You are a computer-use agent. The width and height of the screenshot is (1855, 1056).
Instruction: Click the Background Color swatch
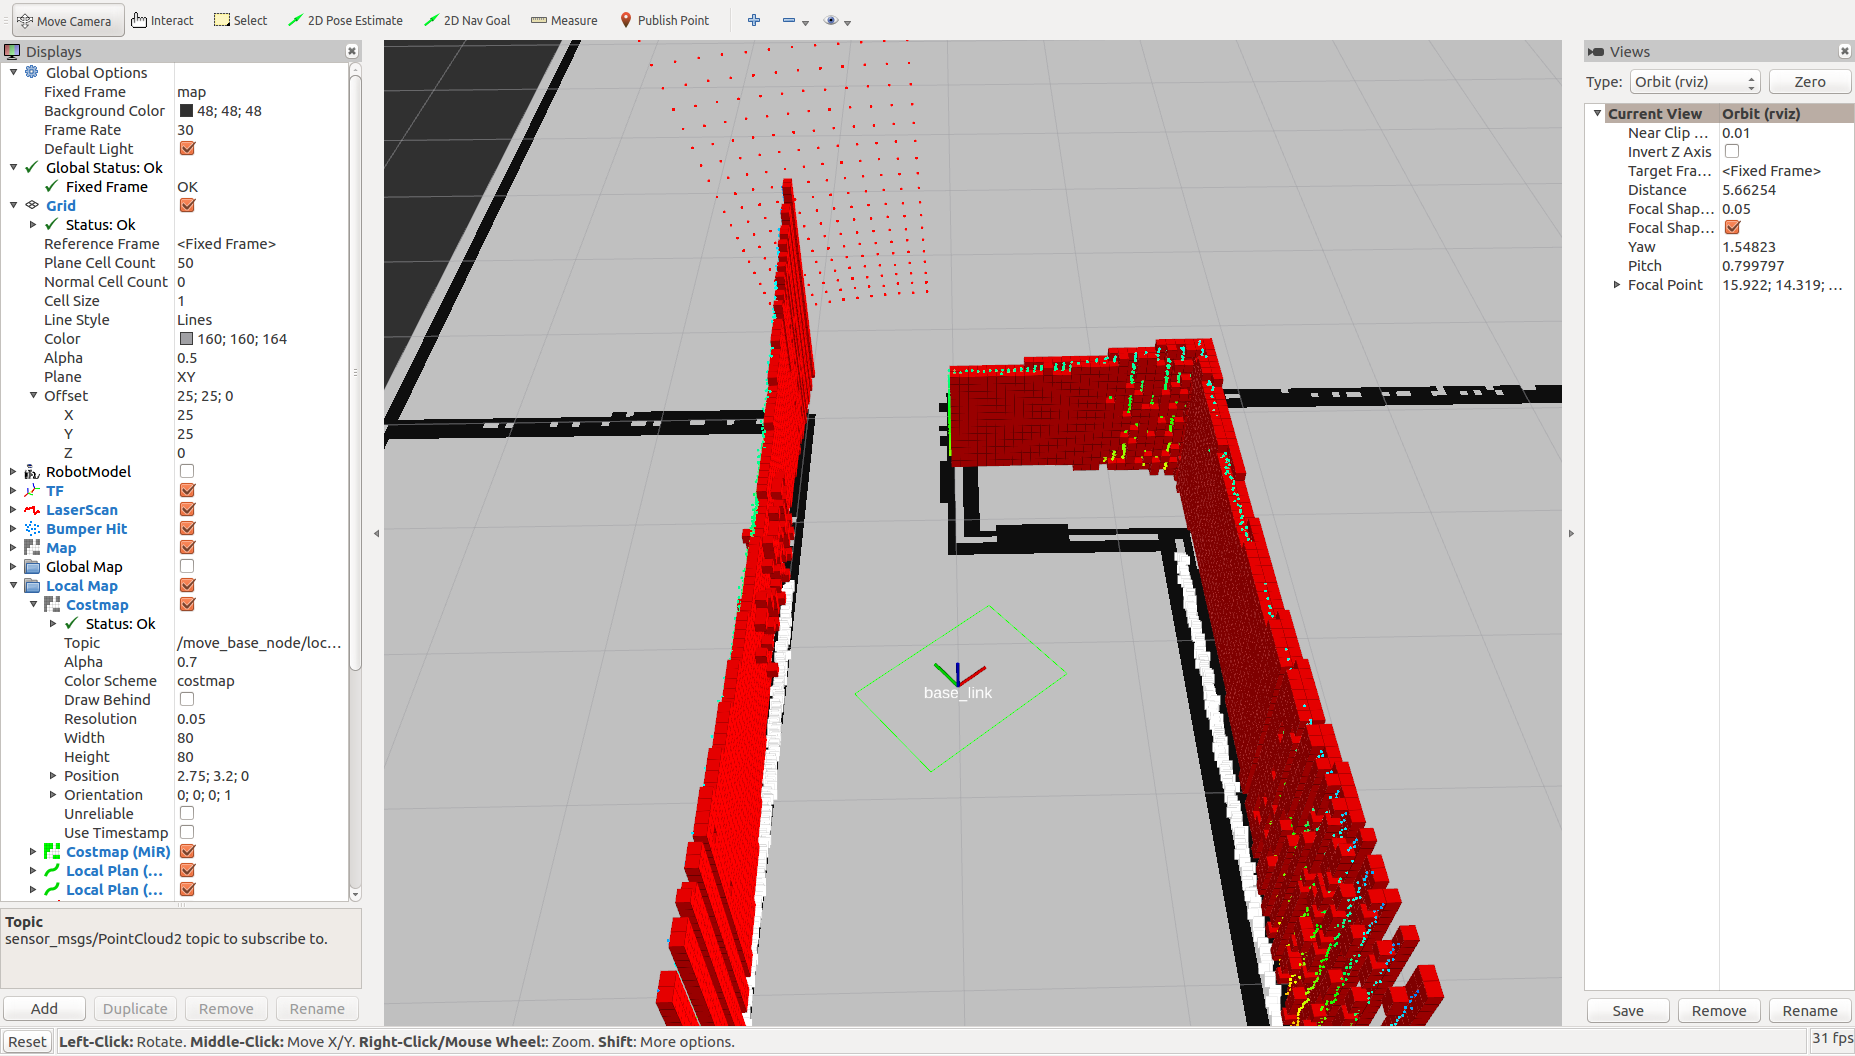pyautogui.click(x=186, y=110)
